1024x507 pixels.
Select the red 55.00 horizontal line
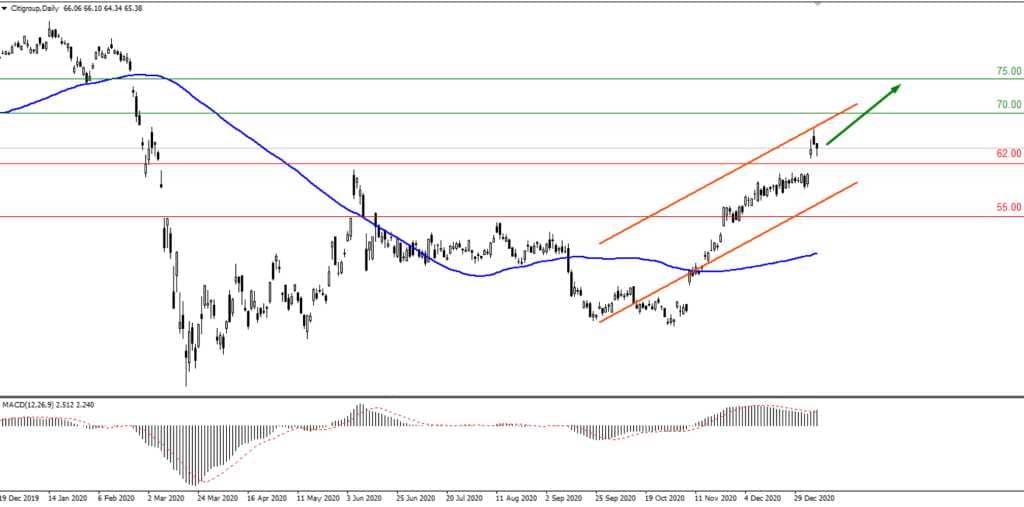click(500, 216)
